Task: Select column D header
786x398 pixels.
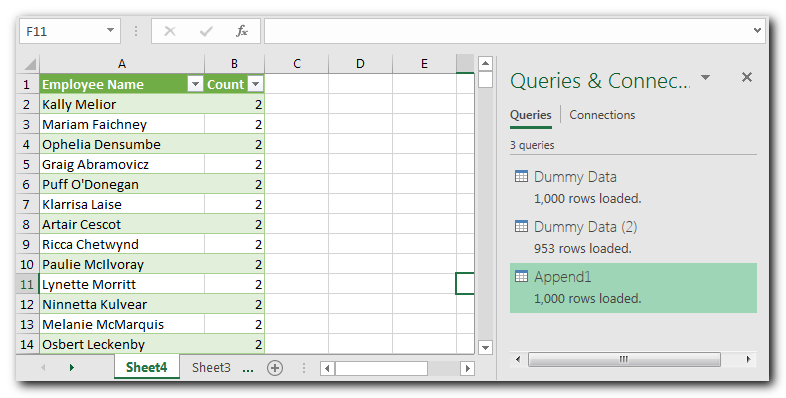Action: [360, 64]
